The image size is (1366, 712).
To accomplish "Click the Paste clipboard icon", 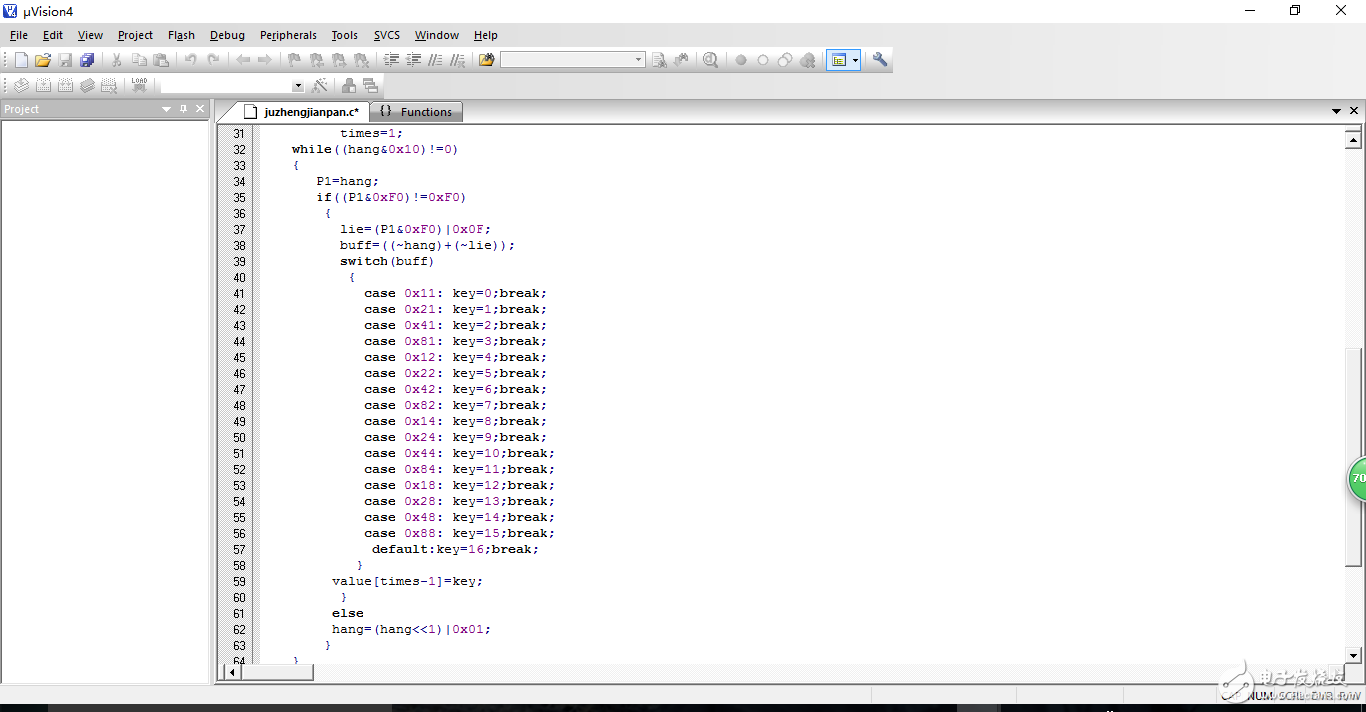I will pos(161,60).
